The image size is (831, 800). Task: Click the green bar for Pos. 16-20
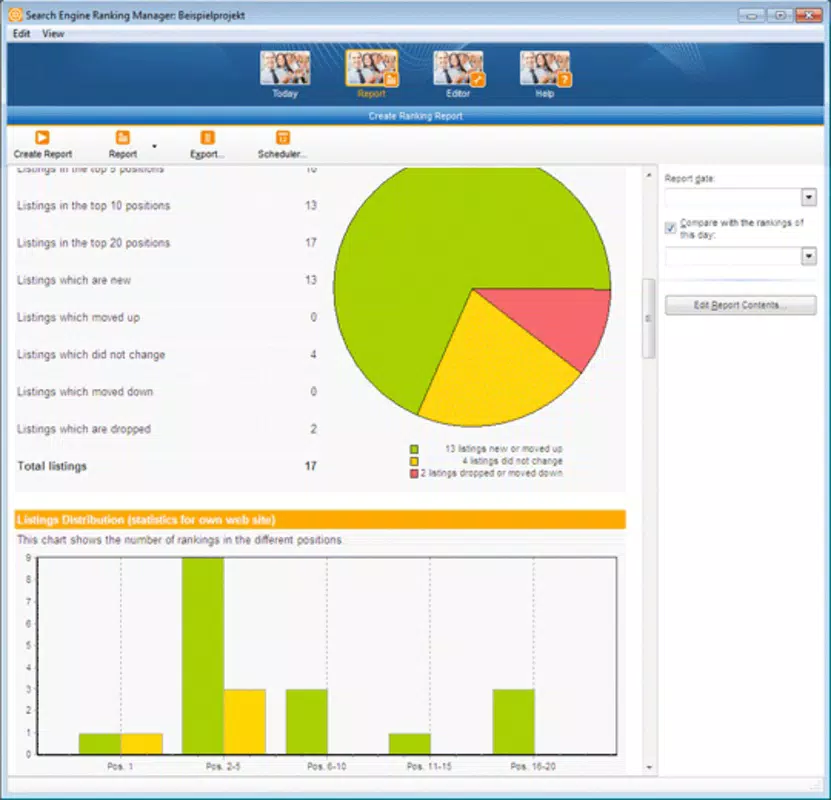tap(513, 722)
